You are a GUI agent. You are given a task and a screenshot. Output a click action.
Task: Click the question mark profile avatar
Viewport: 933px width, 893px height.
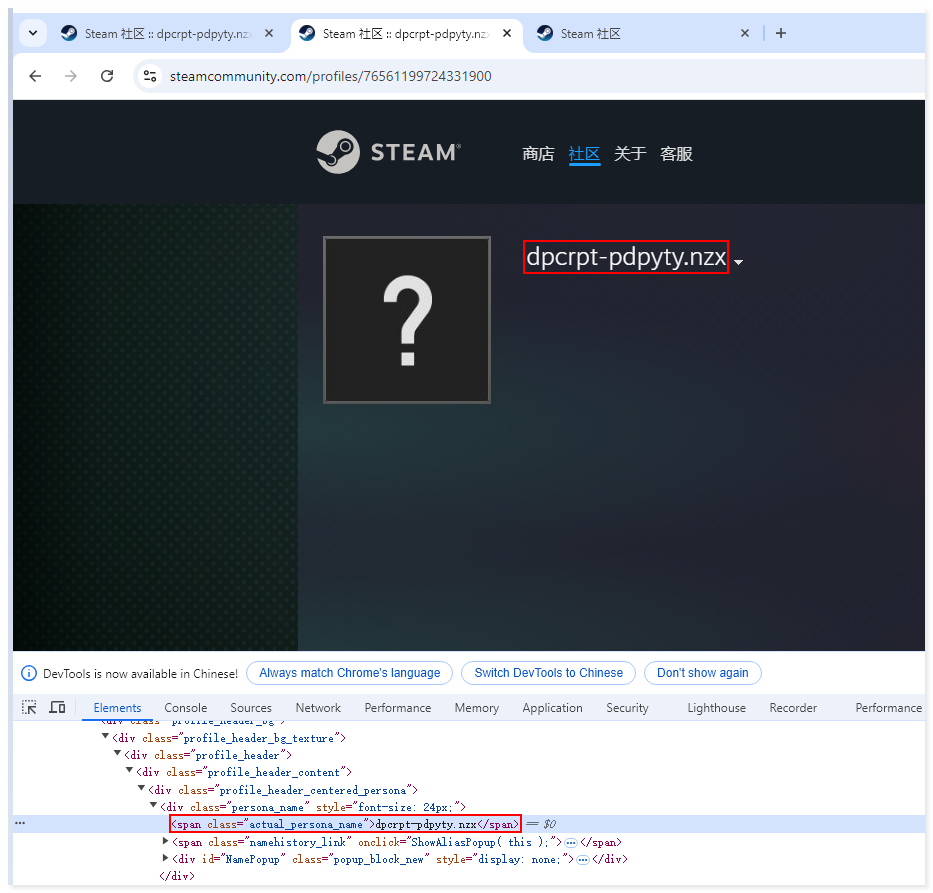[x=407, y=320]
